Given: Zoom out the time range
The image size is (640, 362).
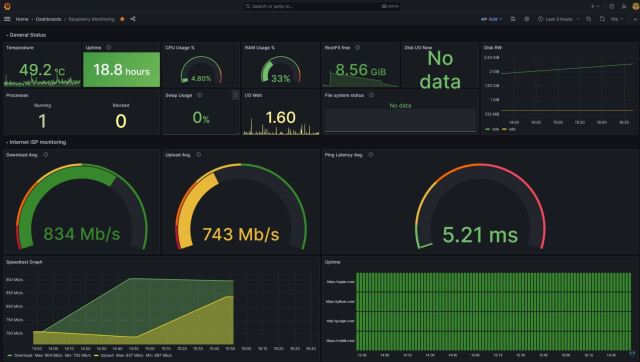Looking at the screenshot, I should tap(588, 19).
